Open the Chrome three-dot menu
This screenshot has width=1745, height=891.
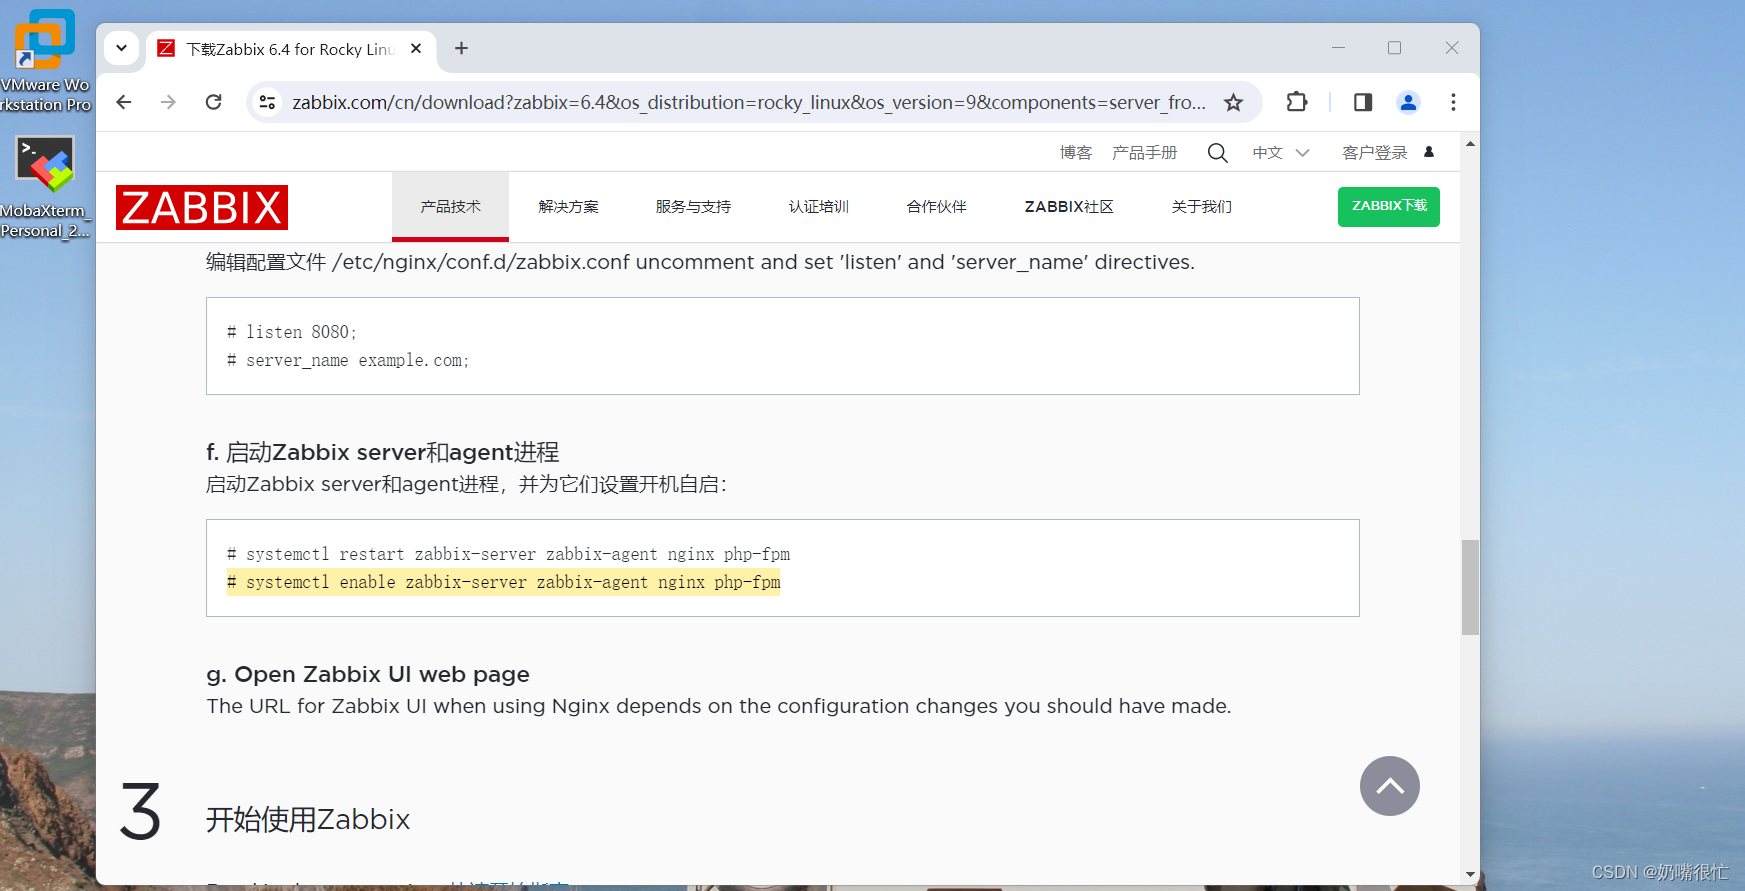pyautogui.click(x=1453, y=102)
